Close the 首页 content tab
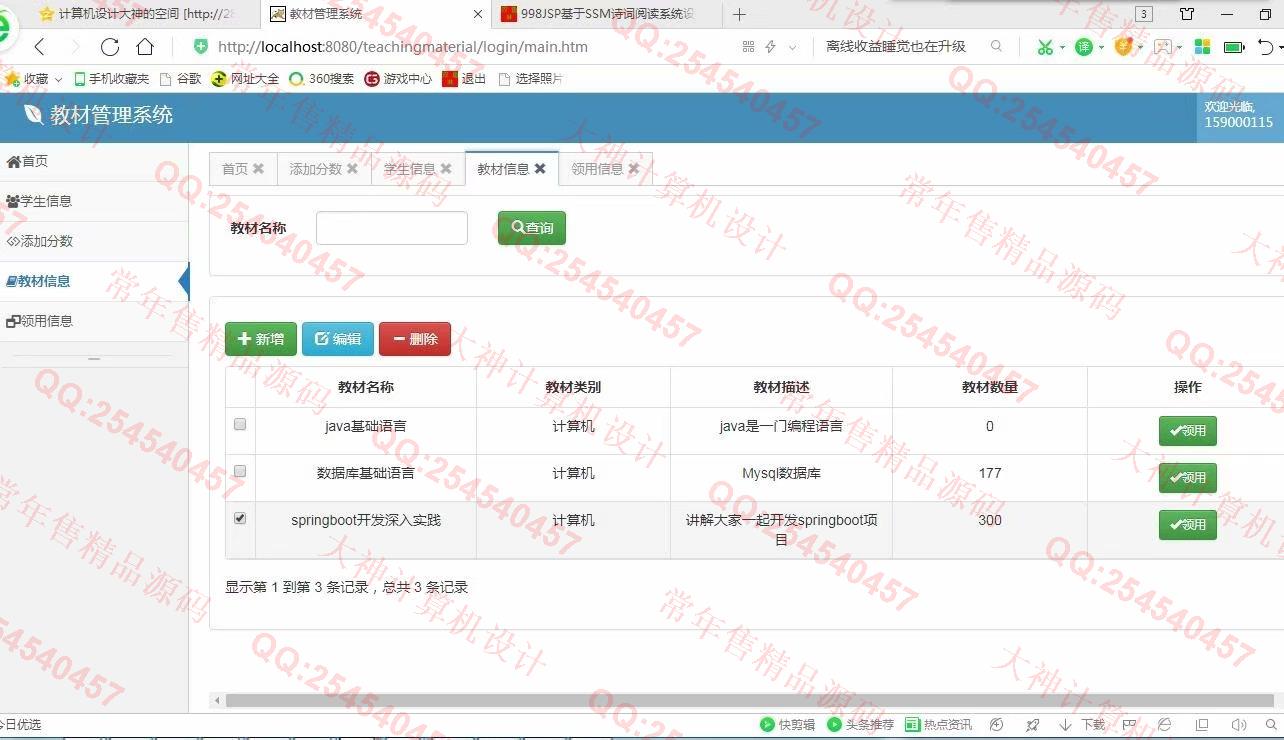1284x740 pixels. (258, 169)
